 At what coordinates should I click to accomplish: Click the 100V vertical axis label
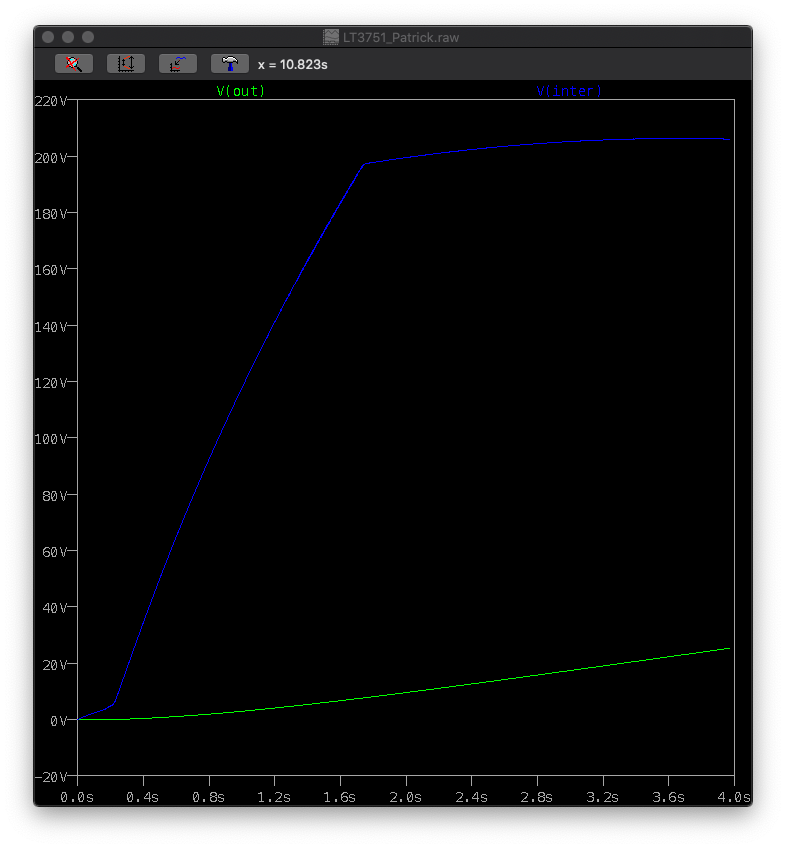tap(51, 439)
